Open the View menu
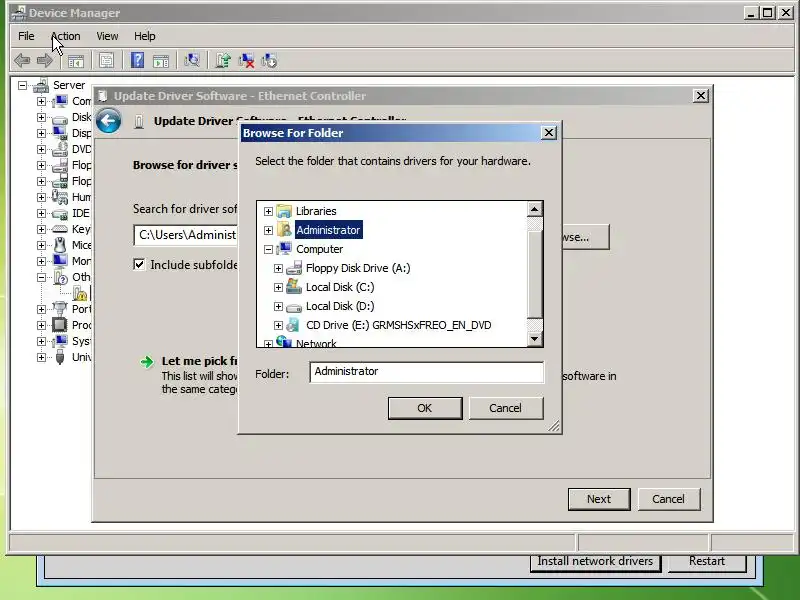The height and width of the screenshot is (600, 800). pyautogui.click(x=107, y=36)
